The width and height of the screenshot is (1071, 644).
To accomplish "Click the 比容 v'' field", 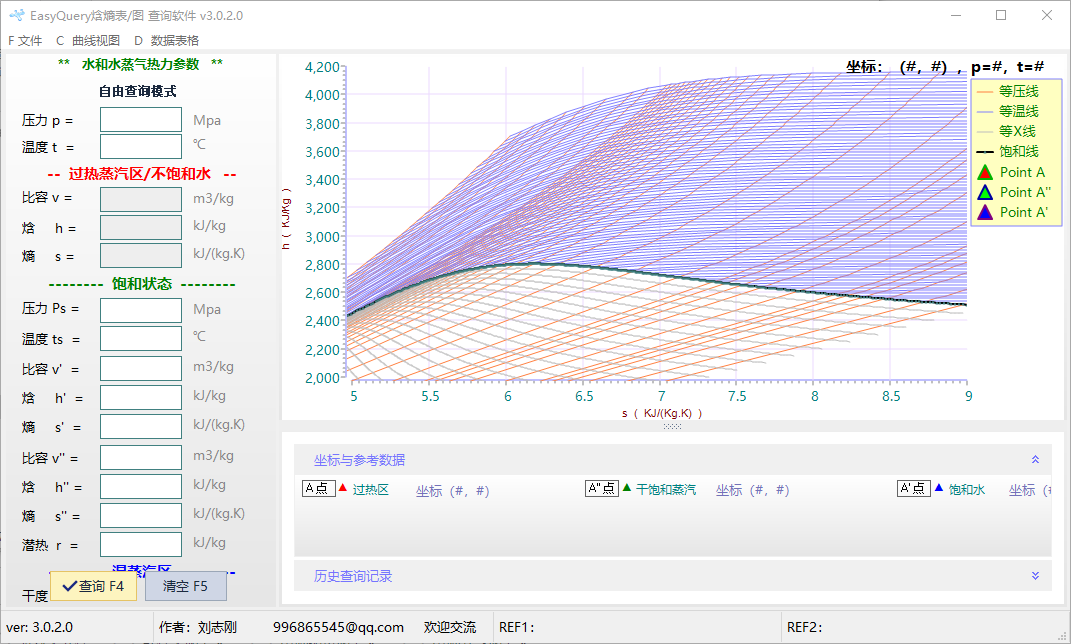I will click(141, 458).
